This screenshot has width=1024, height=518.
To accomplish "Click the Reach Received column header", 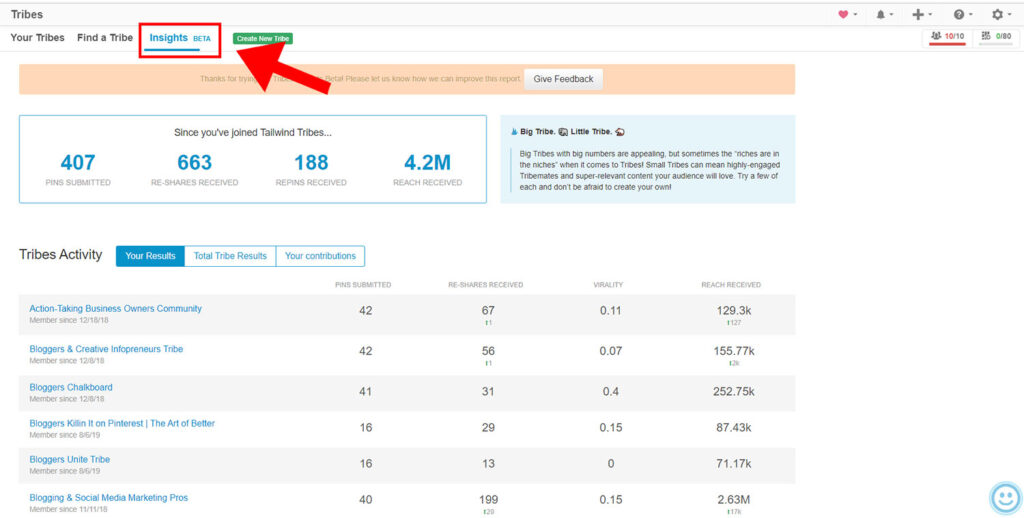I will tap(731, 285).
